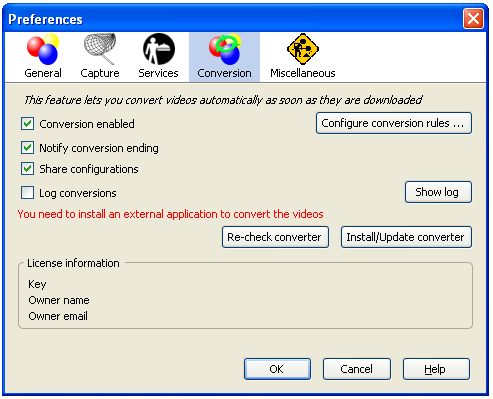Toggle the Share configurations checkbox

tap(27, 169)
